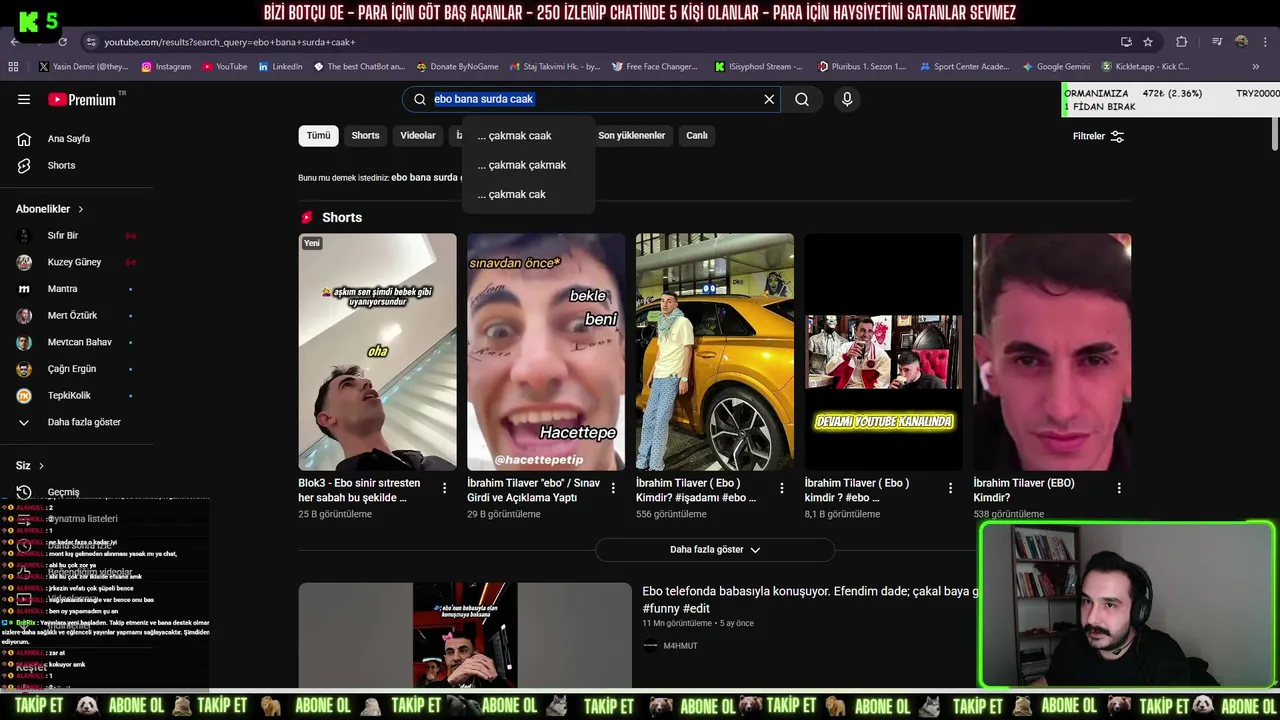
Task: Open the Free Face Changer bookmark
Action: point(653,67)
